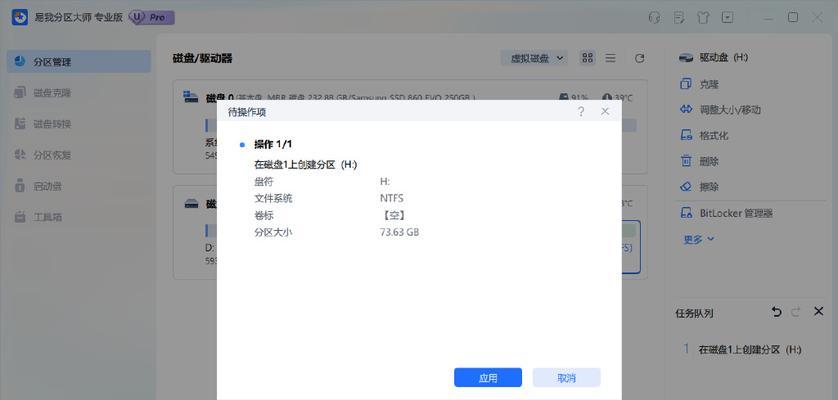
Task: Click the second disk's drive icon
Action: pyautogui.click(x=191, y=204)
